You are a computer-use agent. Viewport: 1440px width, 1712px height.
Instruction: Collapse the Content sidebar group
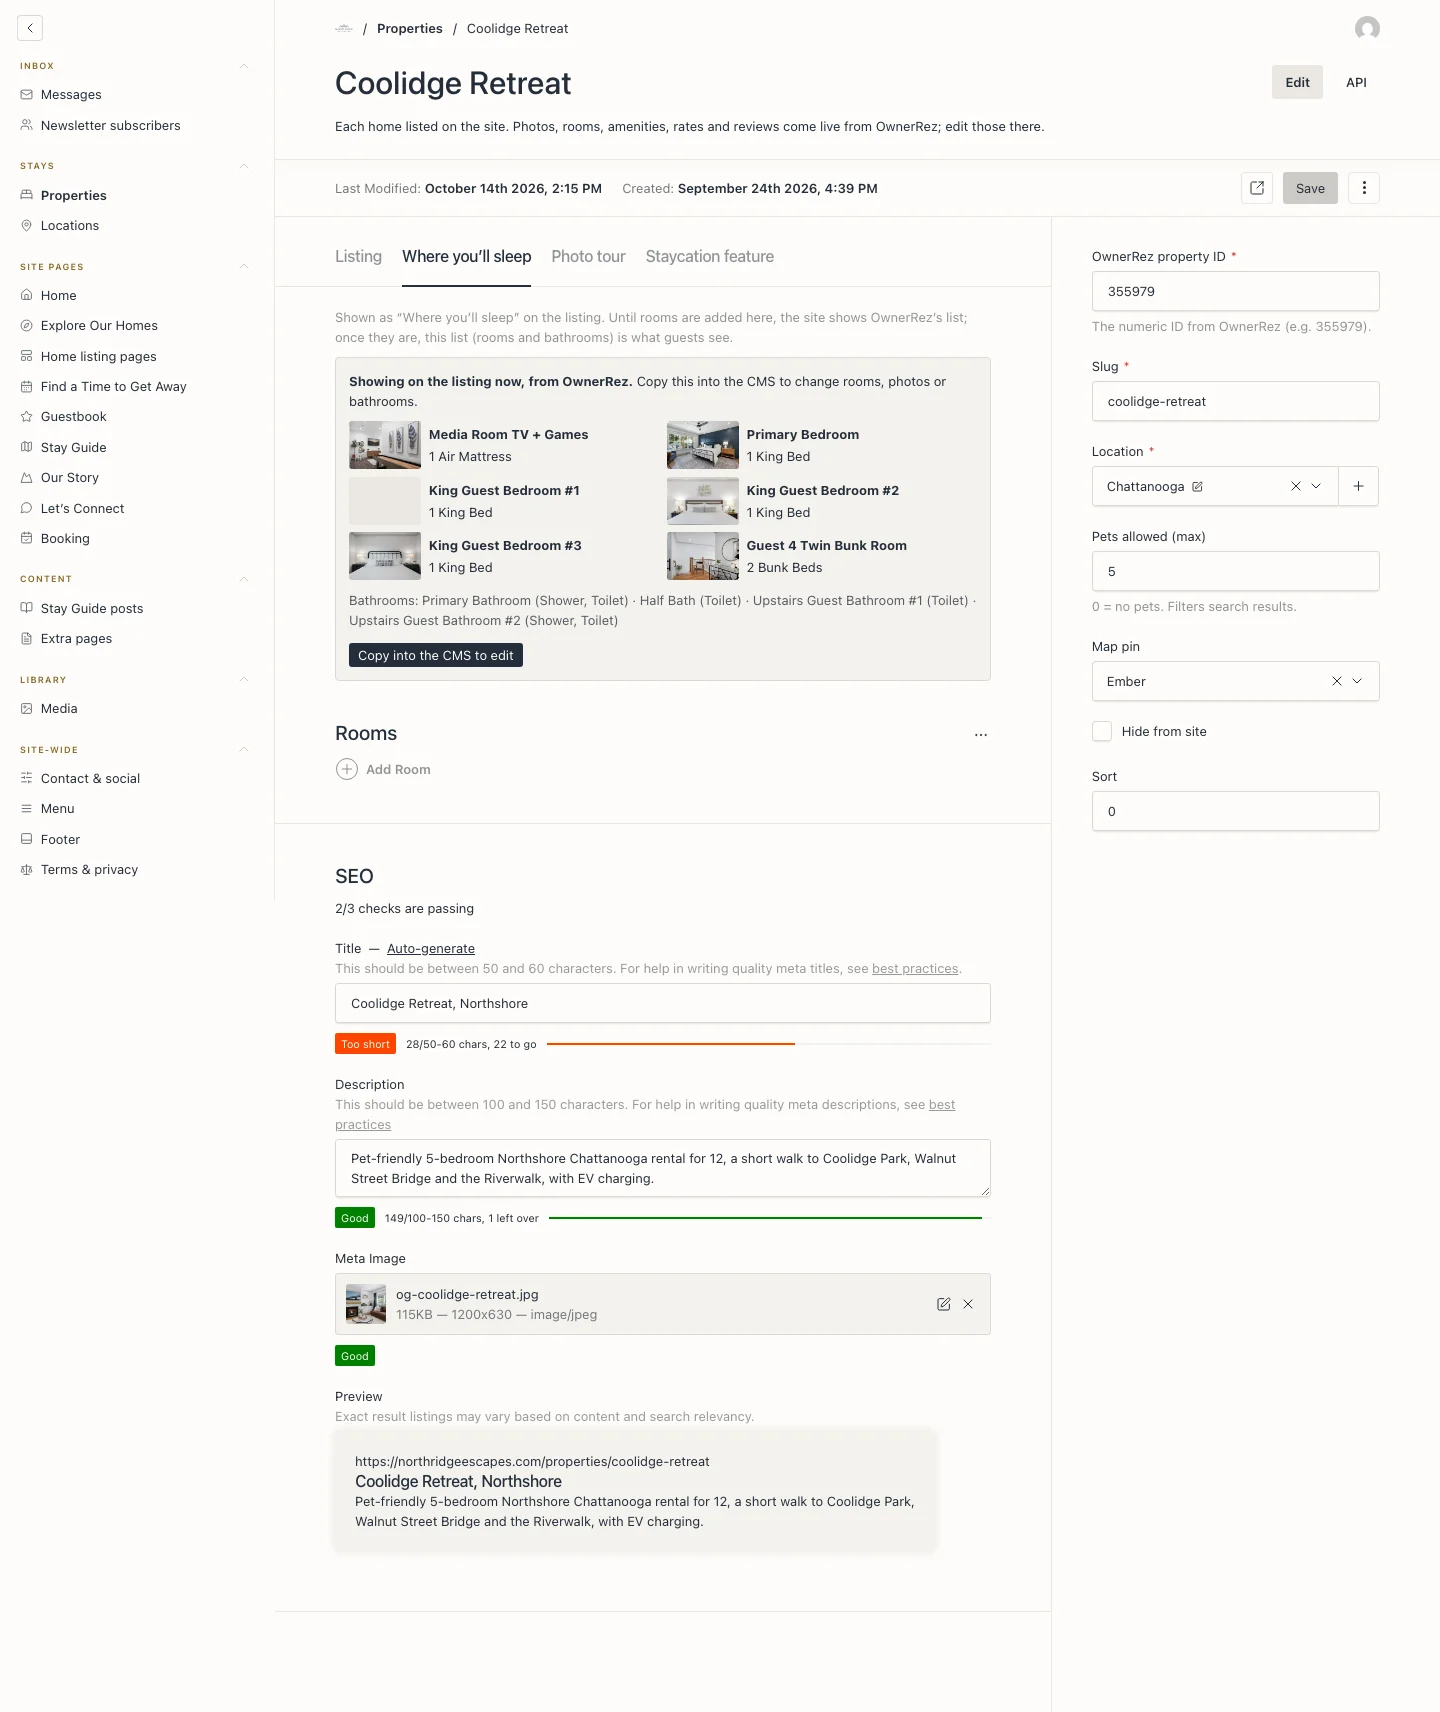pyautogui.click(x=244, y=579)
